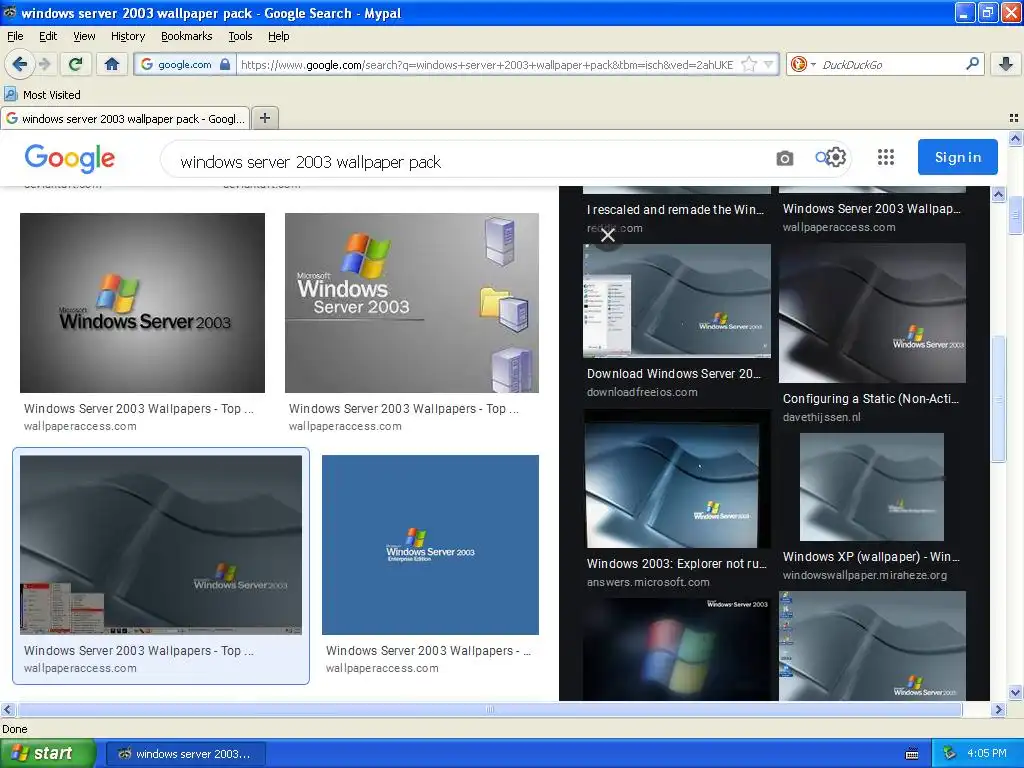Screen dimensions: 1024x768
Task: Search by image with camera icon
Action: pyautogui.click(x=784, y=158)
